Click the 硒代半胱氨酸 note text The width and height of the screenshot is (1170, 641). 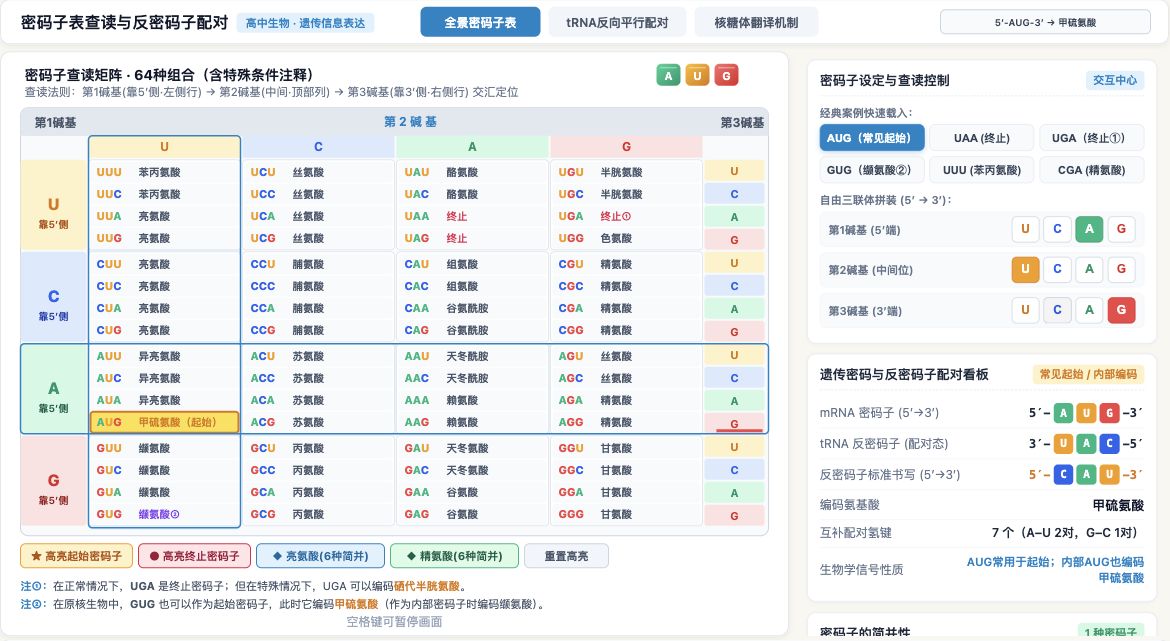click(427, 586)
